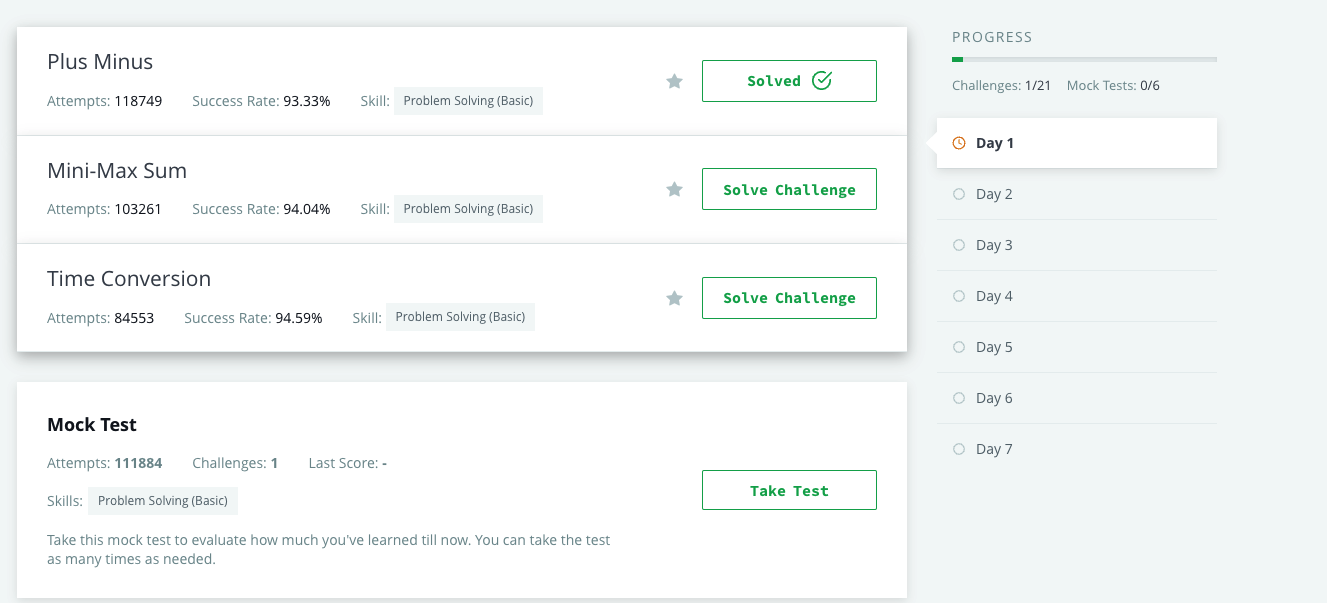The image size is (1327, 603).
Task: Star the Mini-Max Sum challenge
Action: coord(674,189)
